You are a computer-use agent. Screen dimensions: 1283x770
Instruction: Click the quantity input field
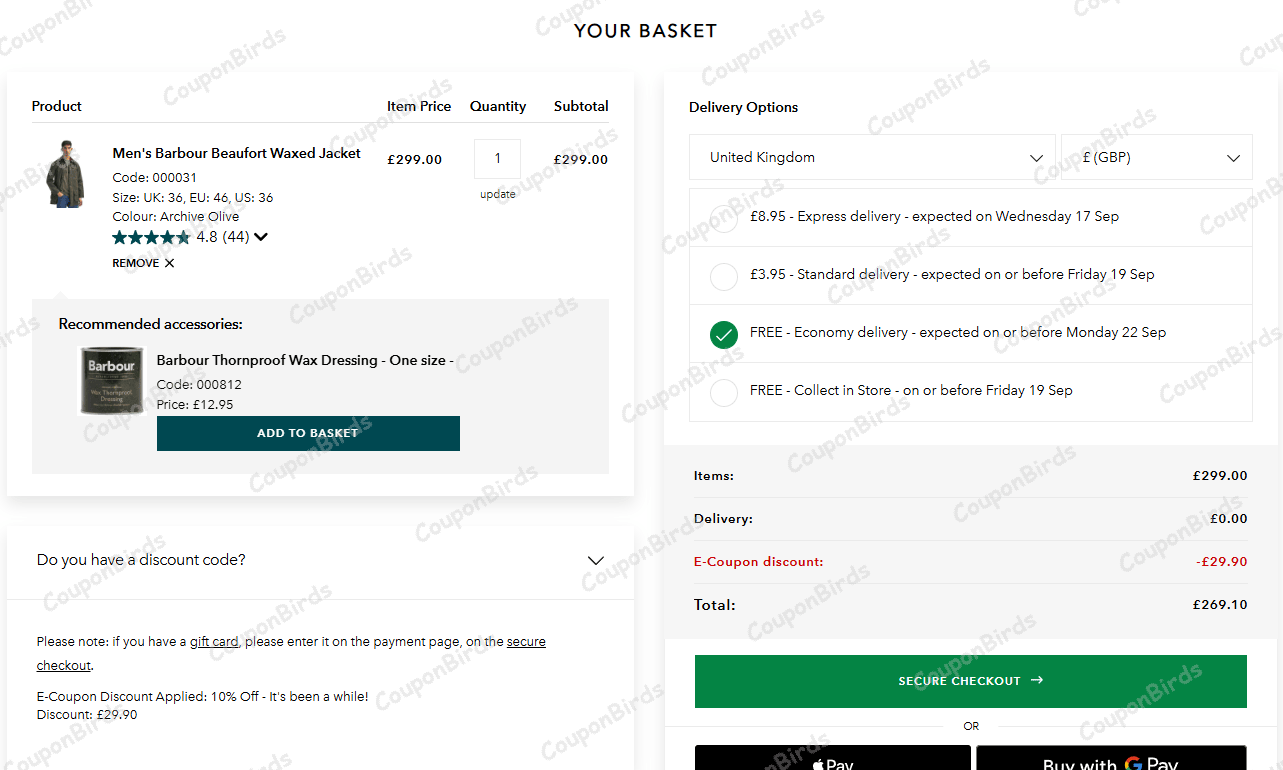pos(497,159)
